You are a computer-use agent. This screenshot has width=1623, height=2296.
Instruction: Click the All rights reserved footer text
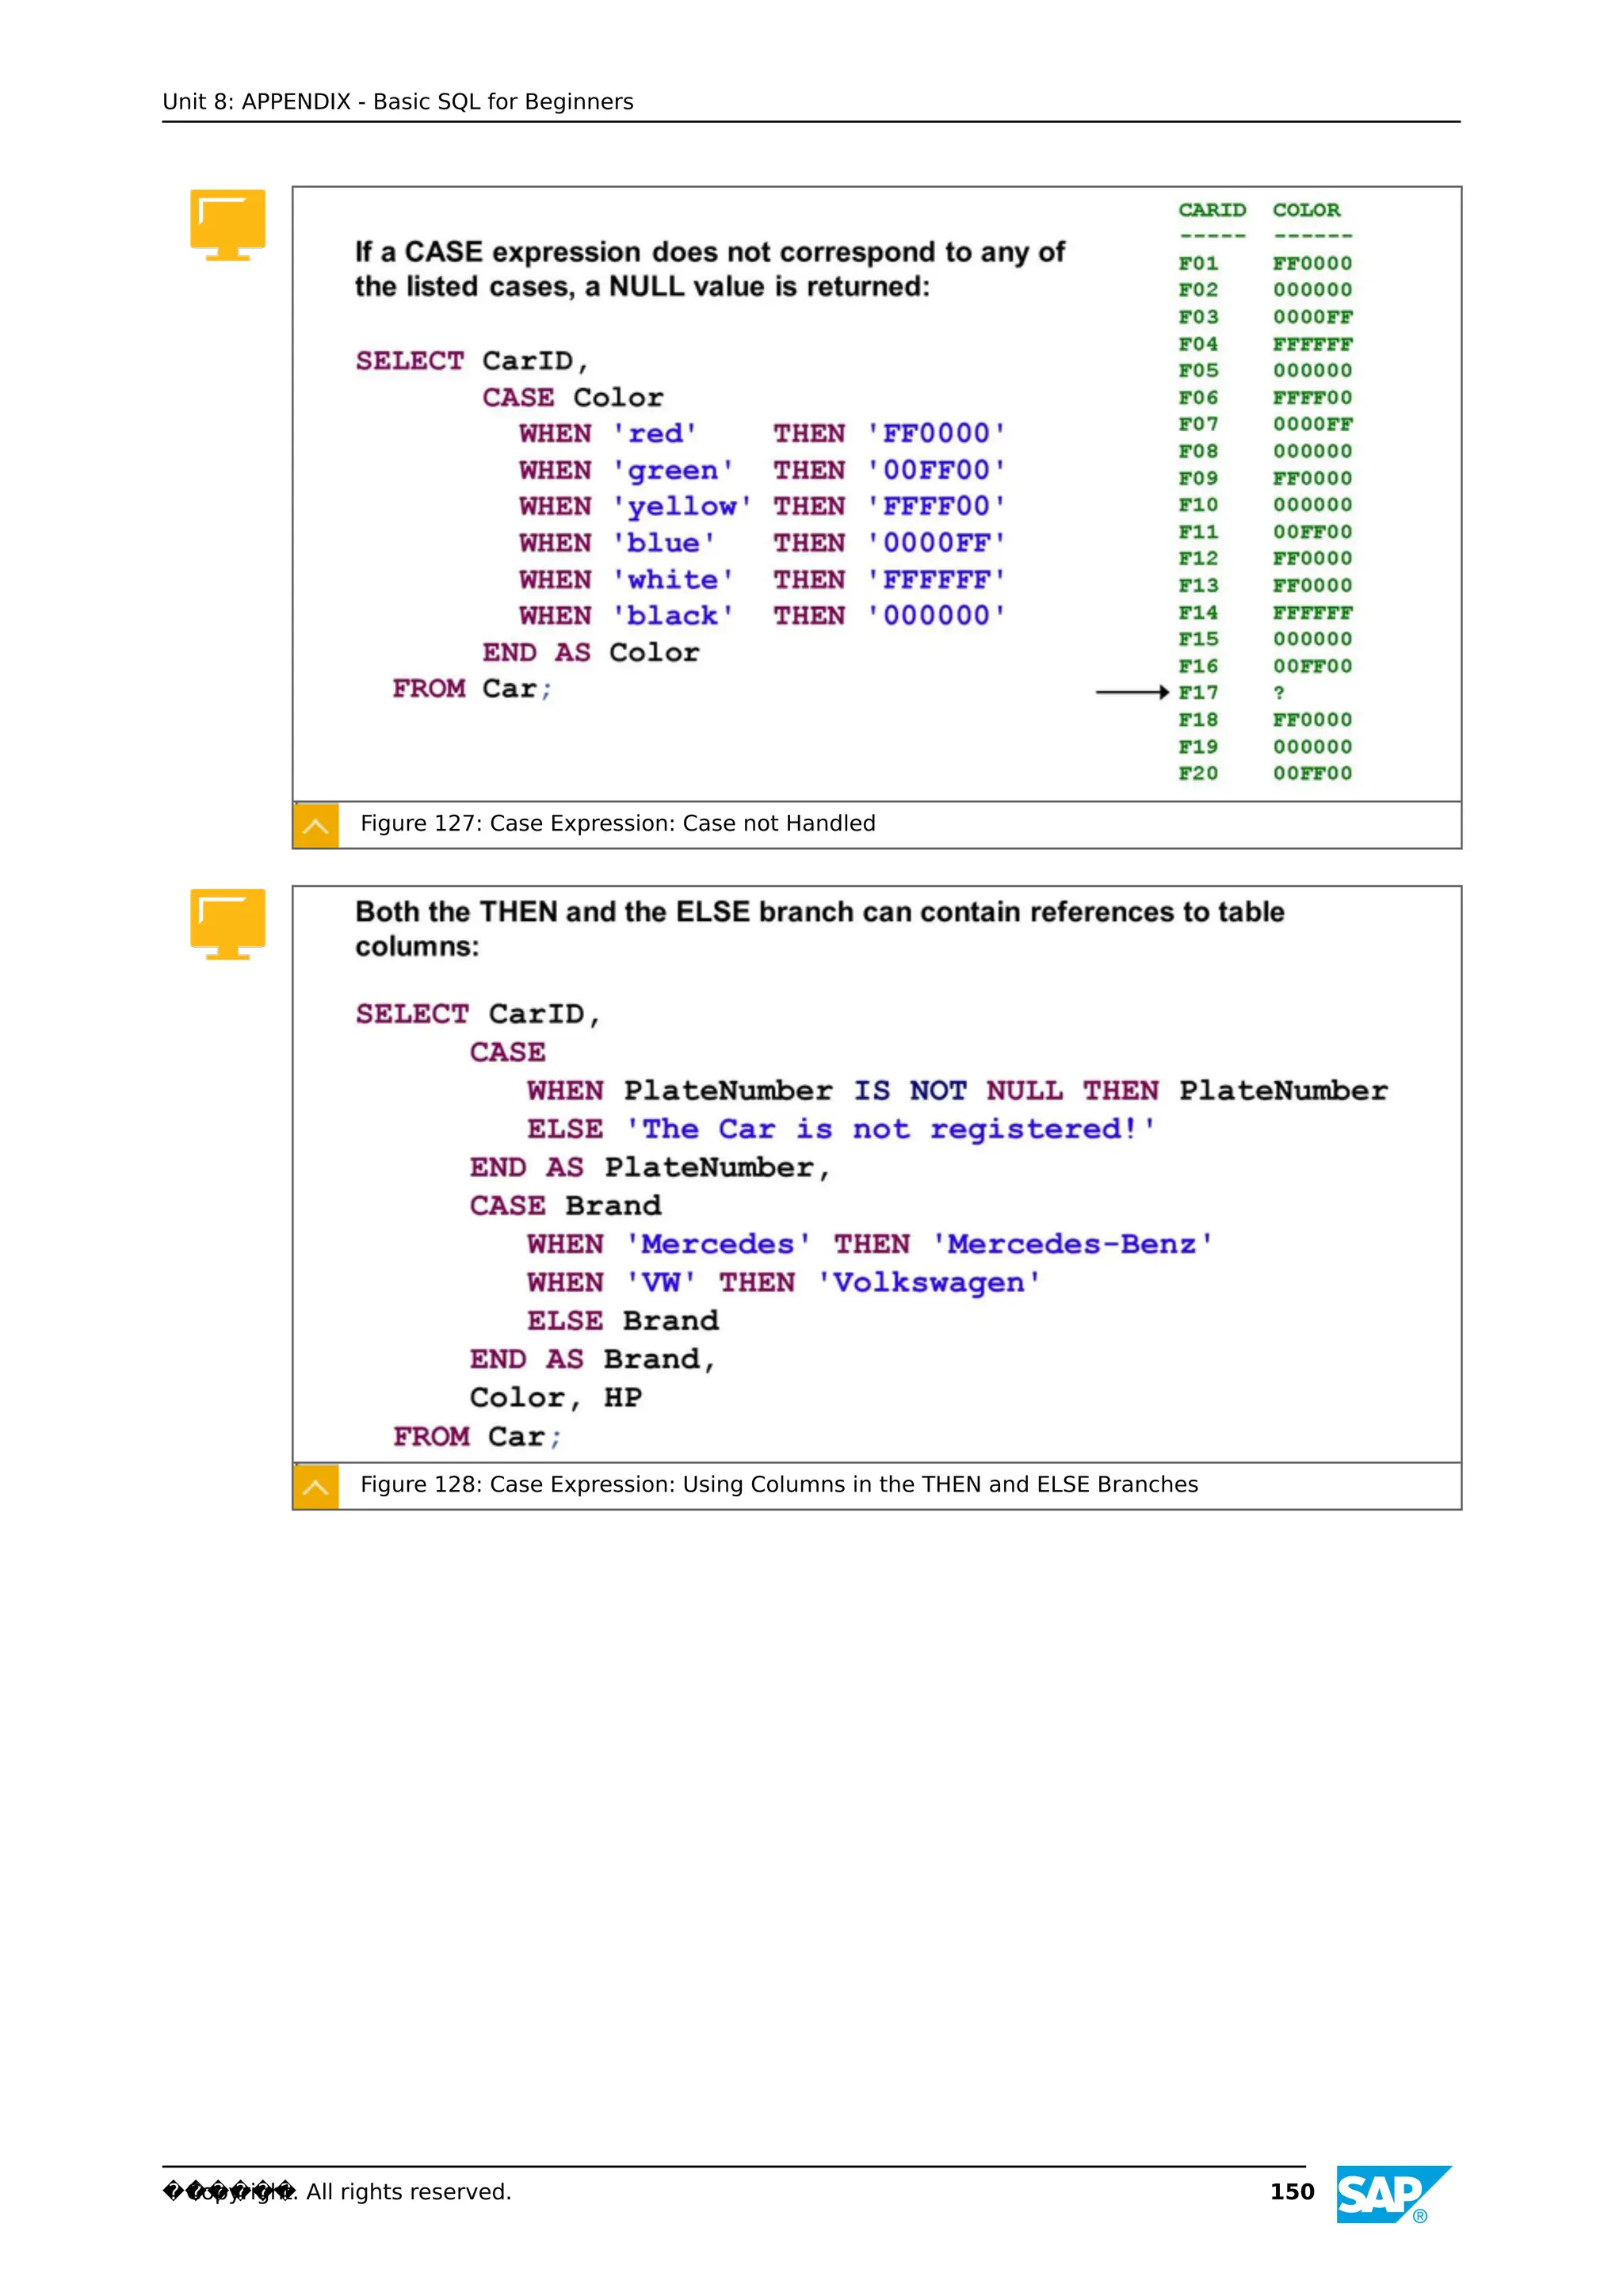(x=408, y=2192)
